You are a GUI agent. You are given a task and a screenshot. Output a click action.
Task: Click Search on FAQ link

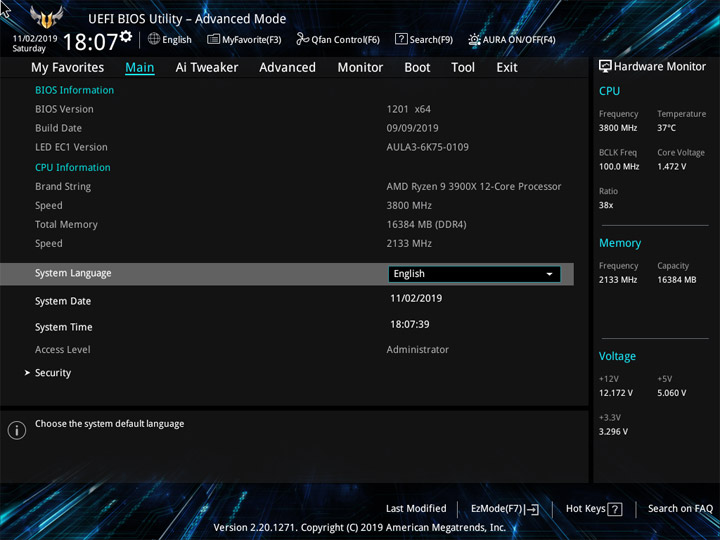point(680,508)
